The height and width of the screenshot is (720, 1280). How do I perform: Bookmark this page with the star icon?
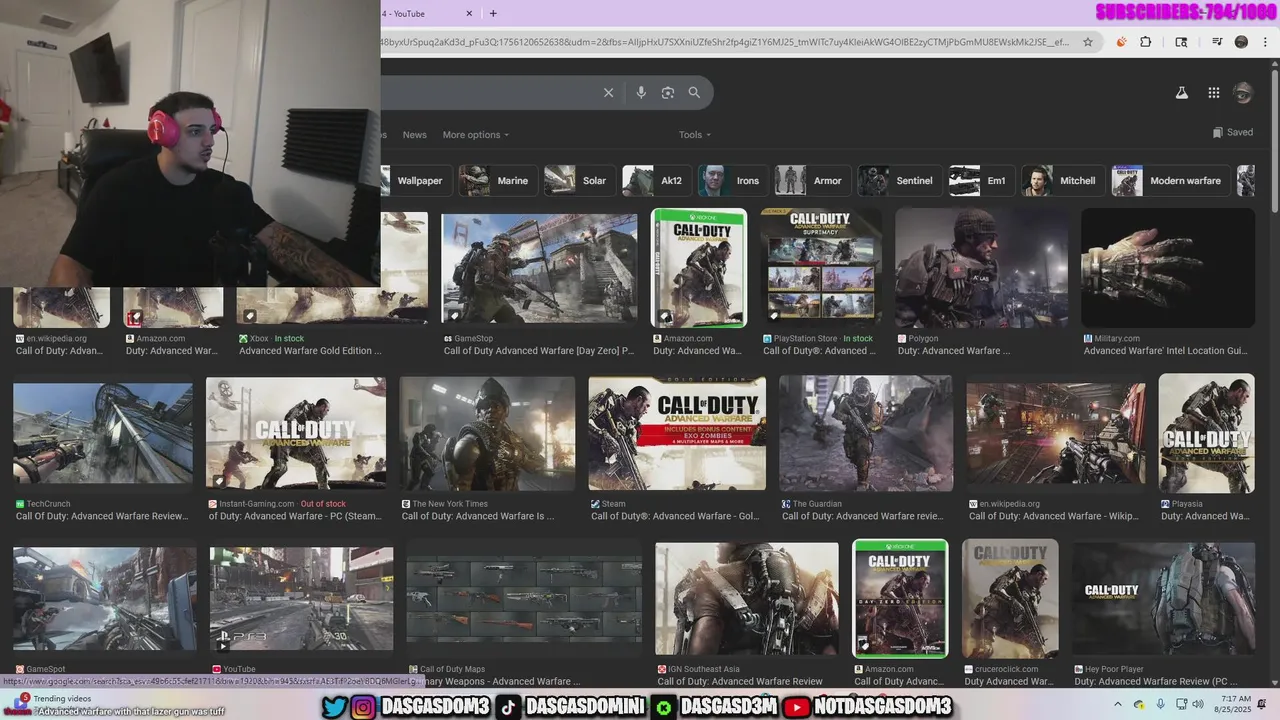pos(1090,42)
